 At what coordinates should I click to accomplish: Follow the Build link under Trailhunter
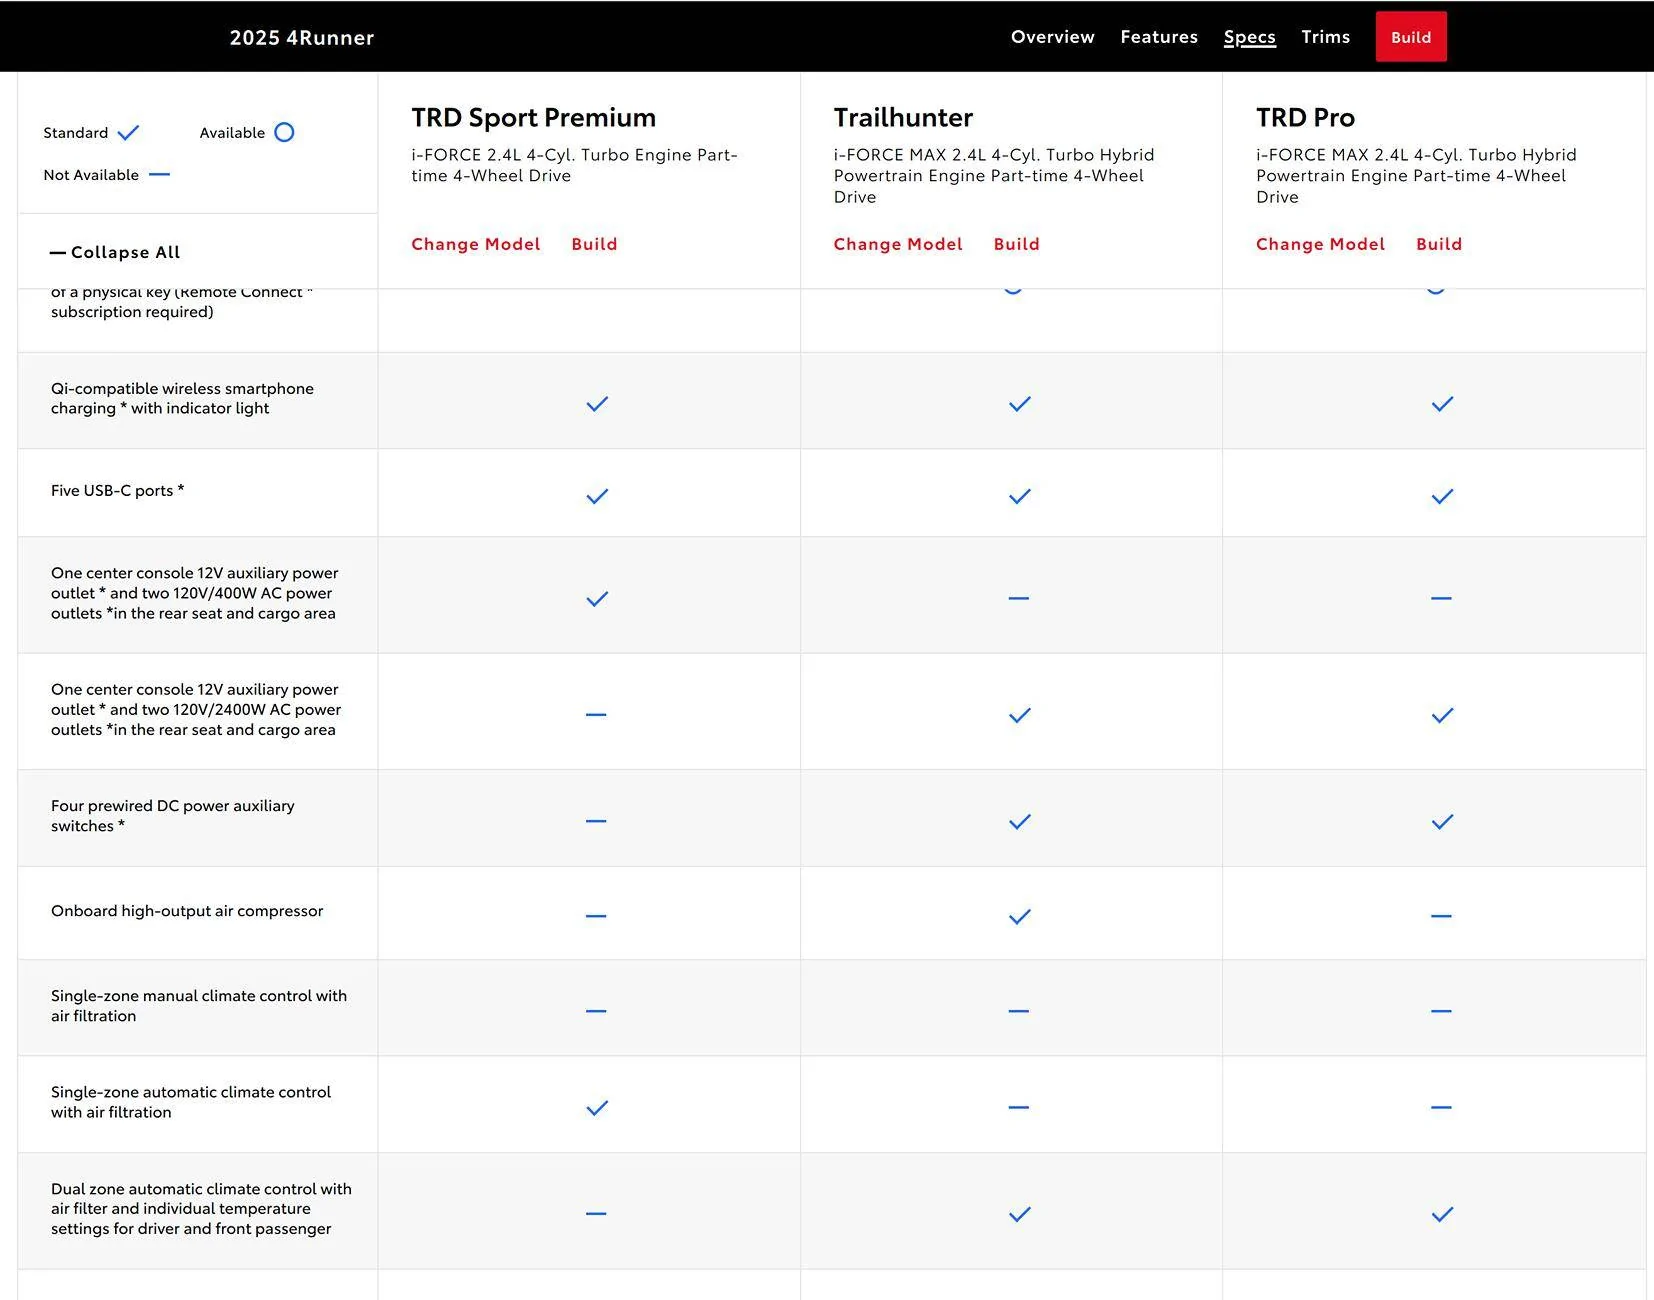coord(1016,244)
